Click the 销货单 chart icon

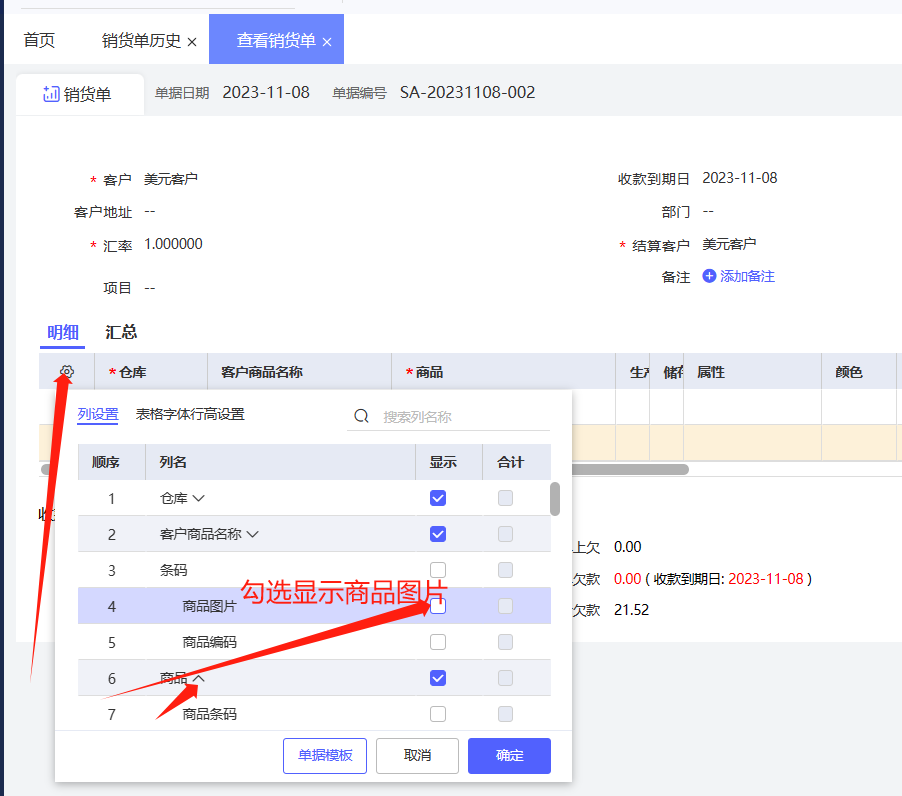50,94
